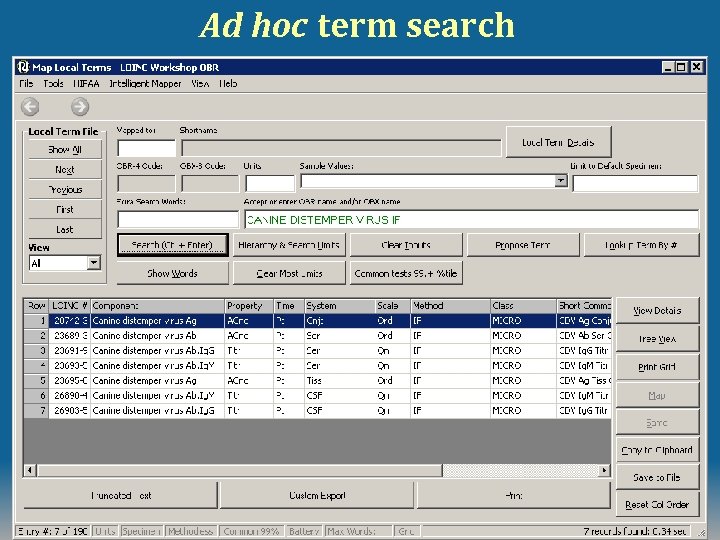The width and height of the screenshot is (720, 540).
Task: Click the Component column header
Action: tap(158, 306)
